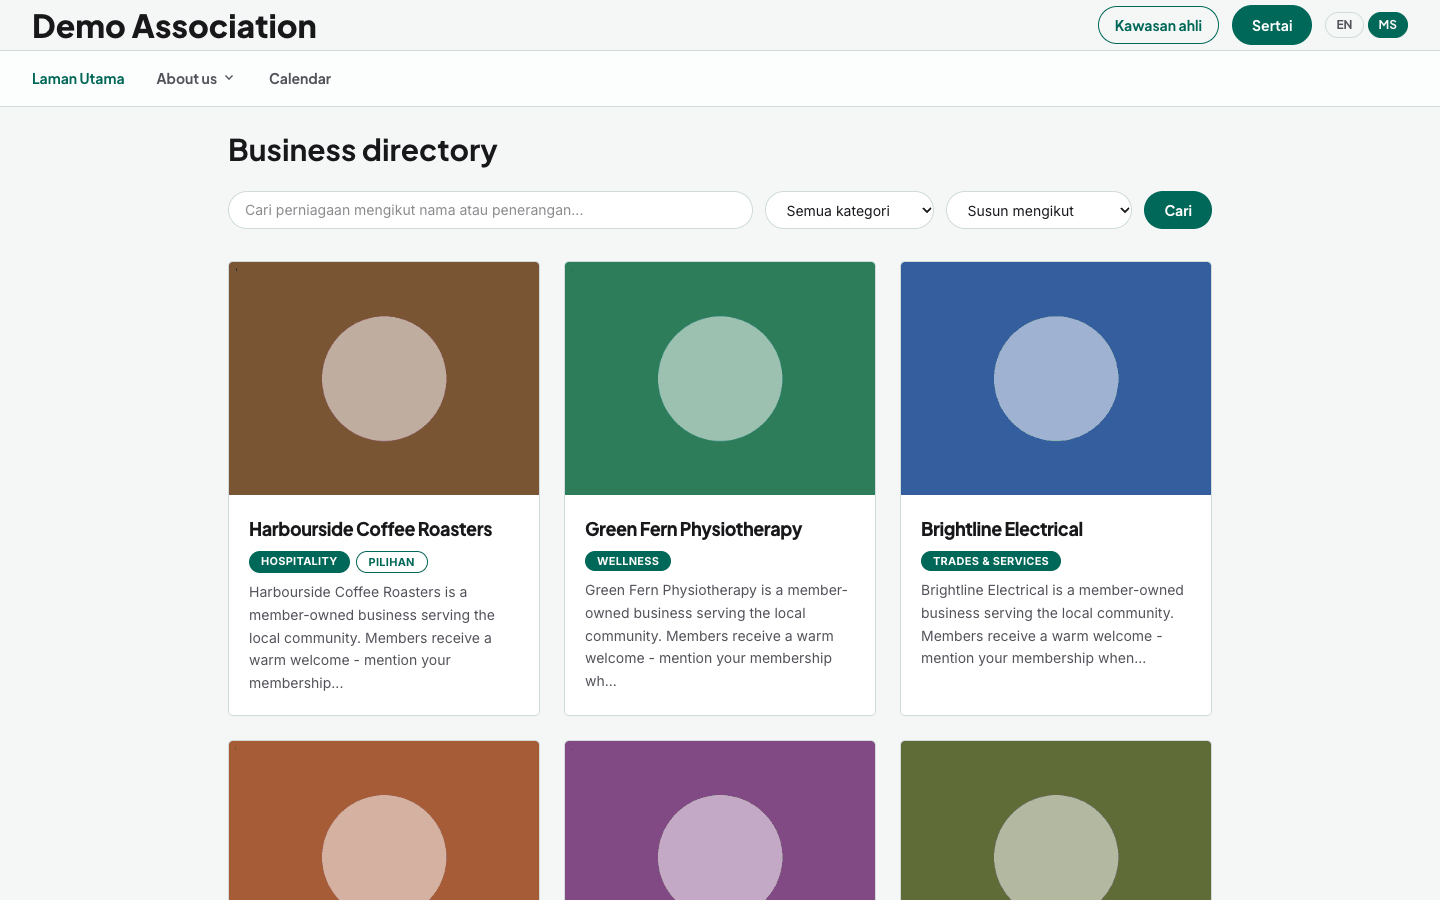This screenshot has width=1440, height=900.
Task: Click the Harbourside Coffee Roasters title
Action: click(x=370, y=529)
